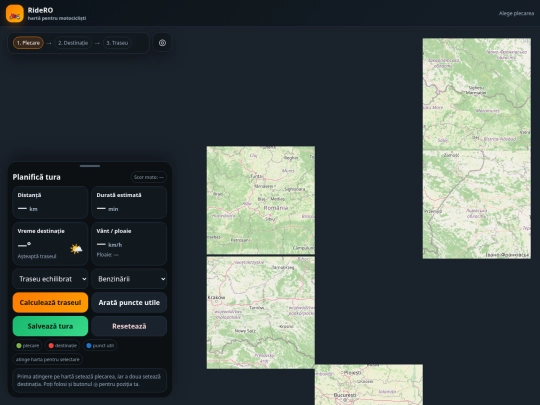Click the Salvează tura button
The width and height of the screenshot is (540, 405).
(50, 326)
